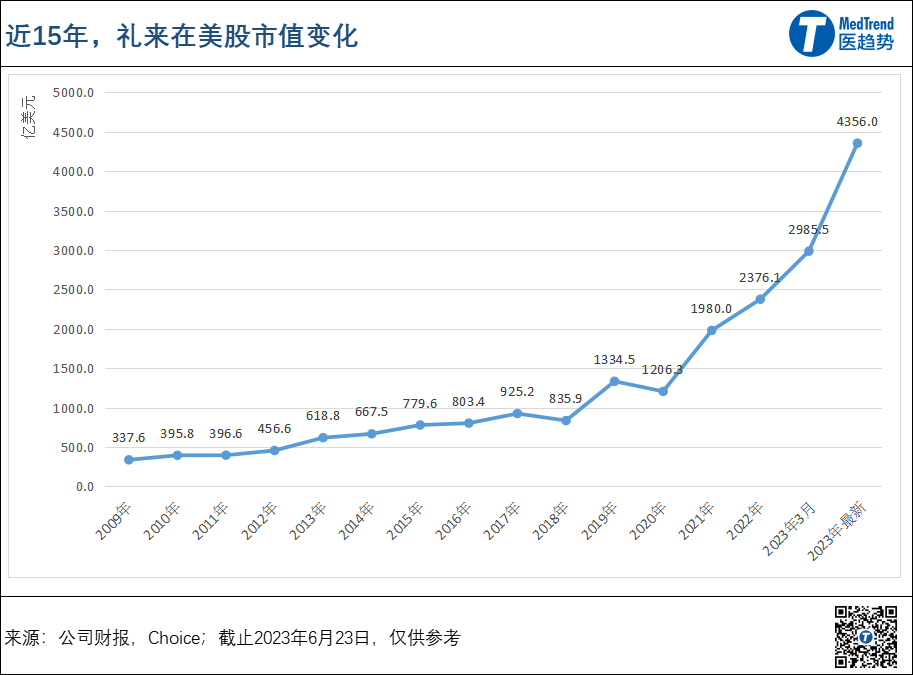Click the 2014年 x-axis label
913x675 pixels.
(x=356, y=521)
